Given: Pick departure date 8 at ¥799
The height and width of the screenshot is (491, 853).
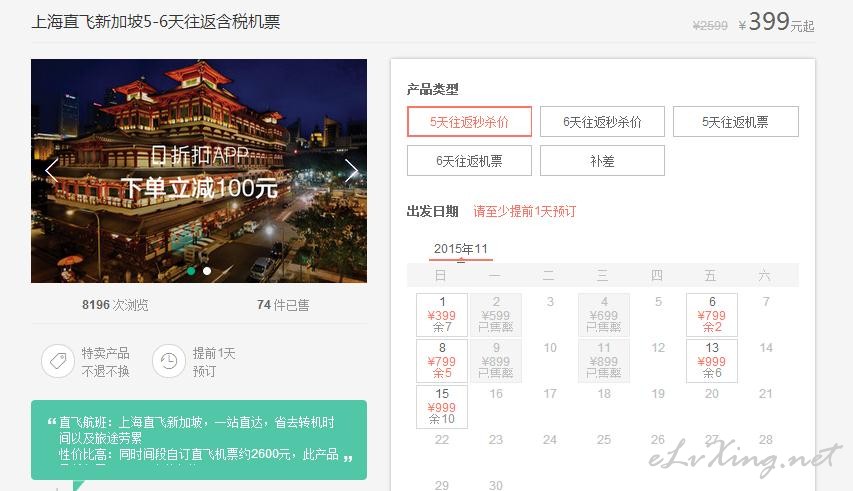Looking at the screenshot, I should pos(442,361).
